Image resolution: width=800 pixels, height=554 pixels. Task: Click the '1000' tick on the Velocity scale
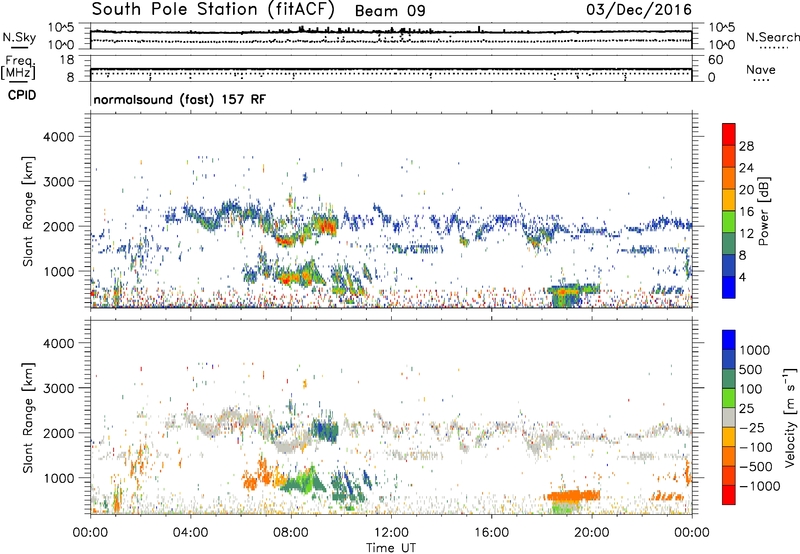point(755,350)
